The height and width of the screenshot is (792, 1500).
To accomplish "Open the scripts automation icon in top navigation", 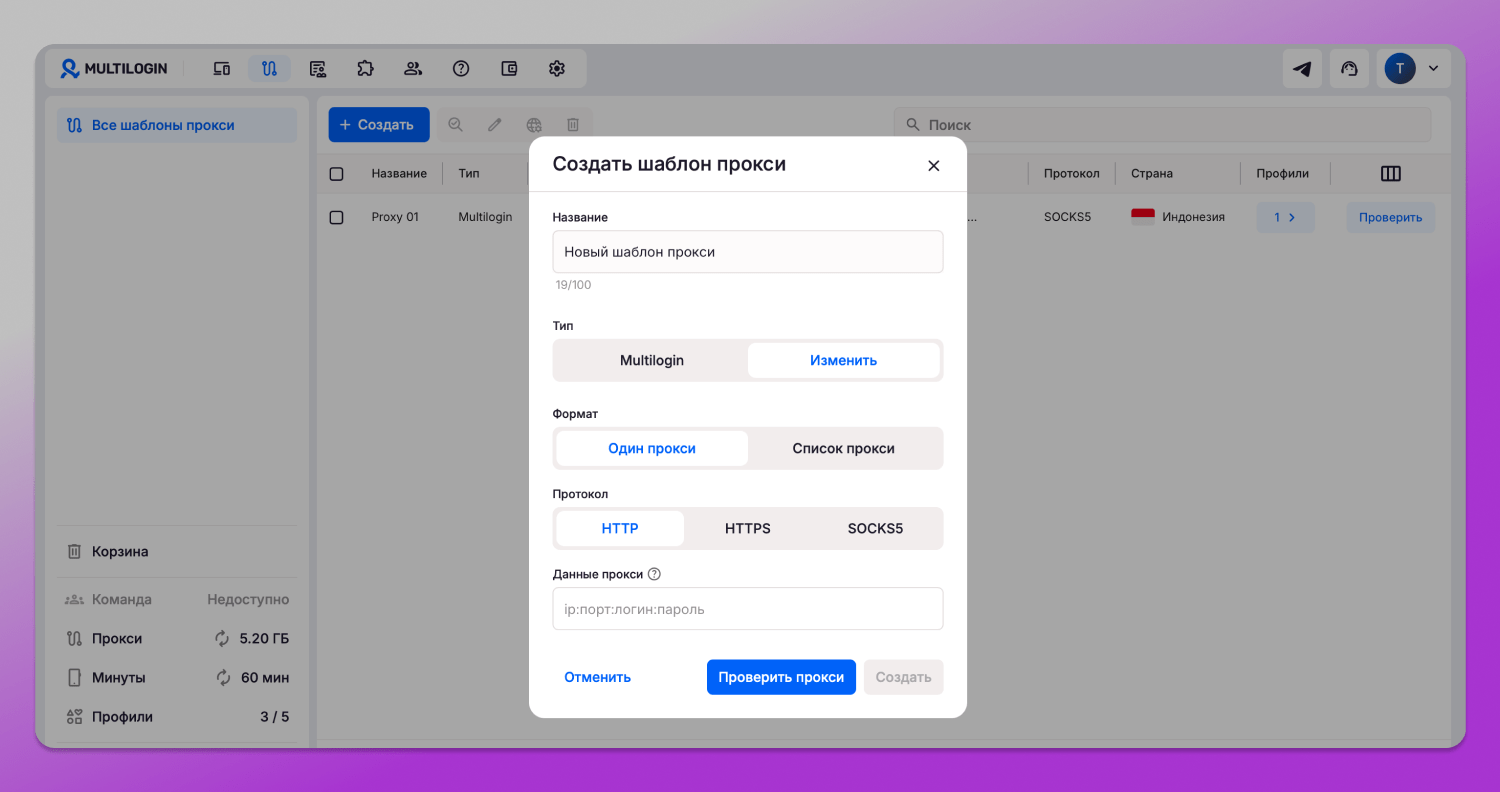I will tap(318, 69).
